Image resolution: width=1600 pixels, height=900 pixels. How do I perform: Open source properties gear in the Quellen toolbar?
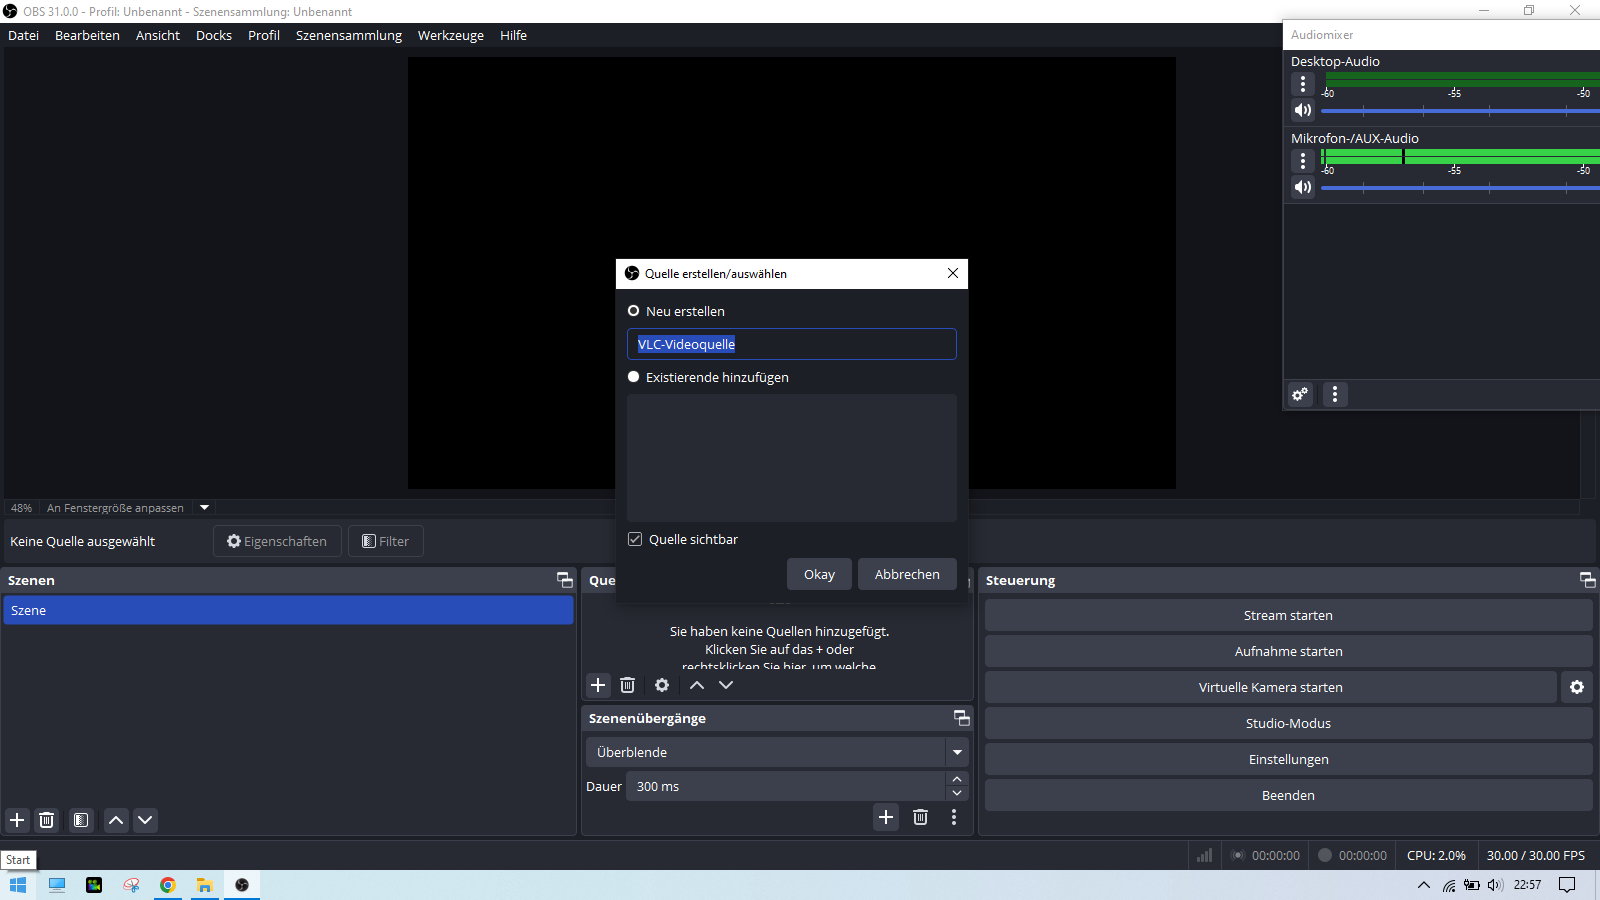click(x=662, y=685)
